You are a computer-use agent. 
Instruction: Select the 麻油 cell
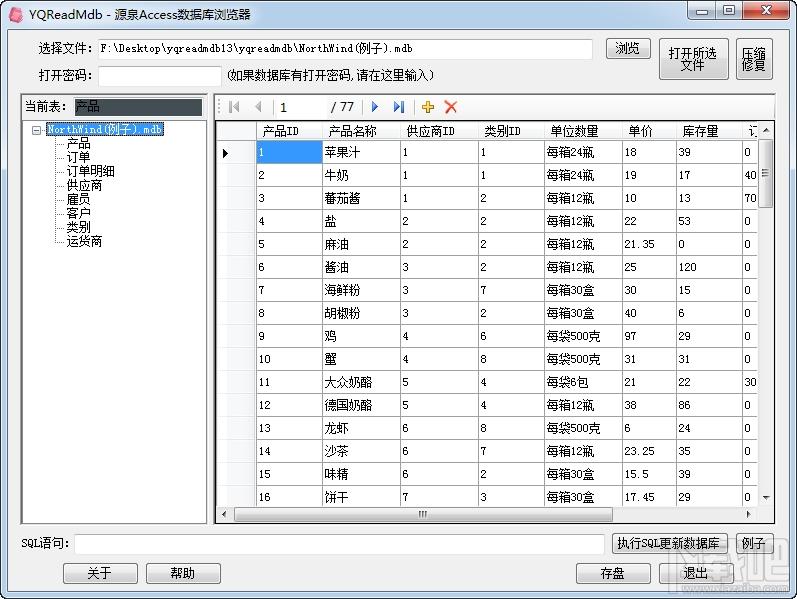pos(361,244)
